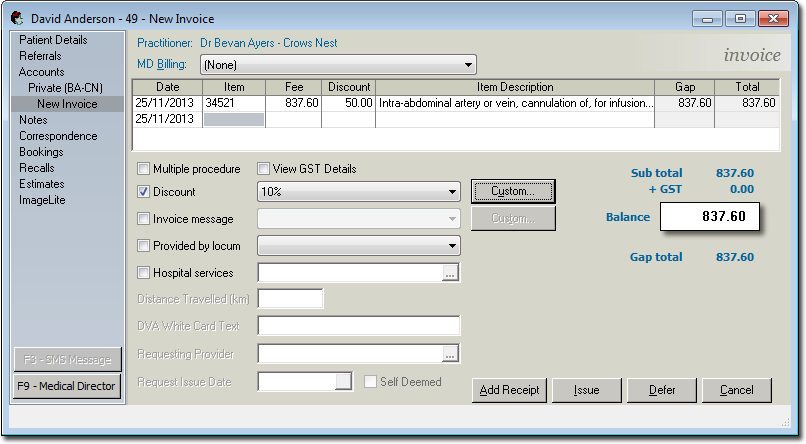Open Hospital services browse ellipsis button
Screen dimensions: 806x444
[x=450, y=273]
